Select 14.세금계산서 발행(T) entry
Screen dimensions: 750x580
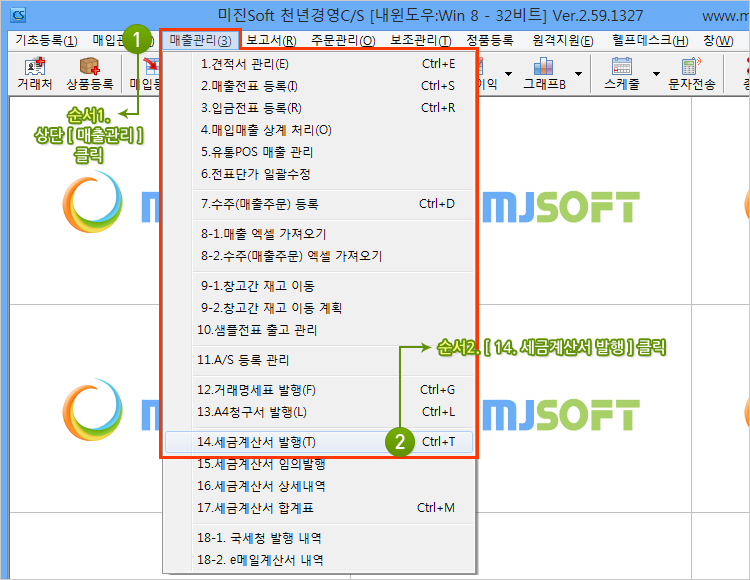pos(319,442)
